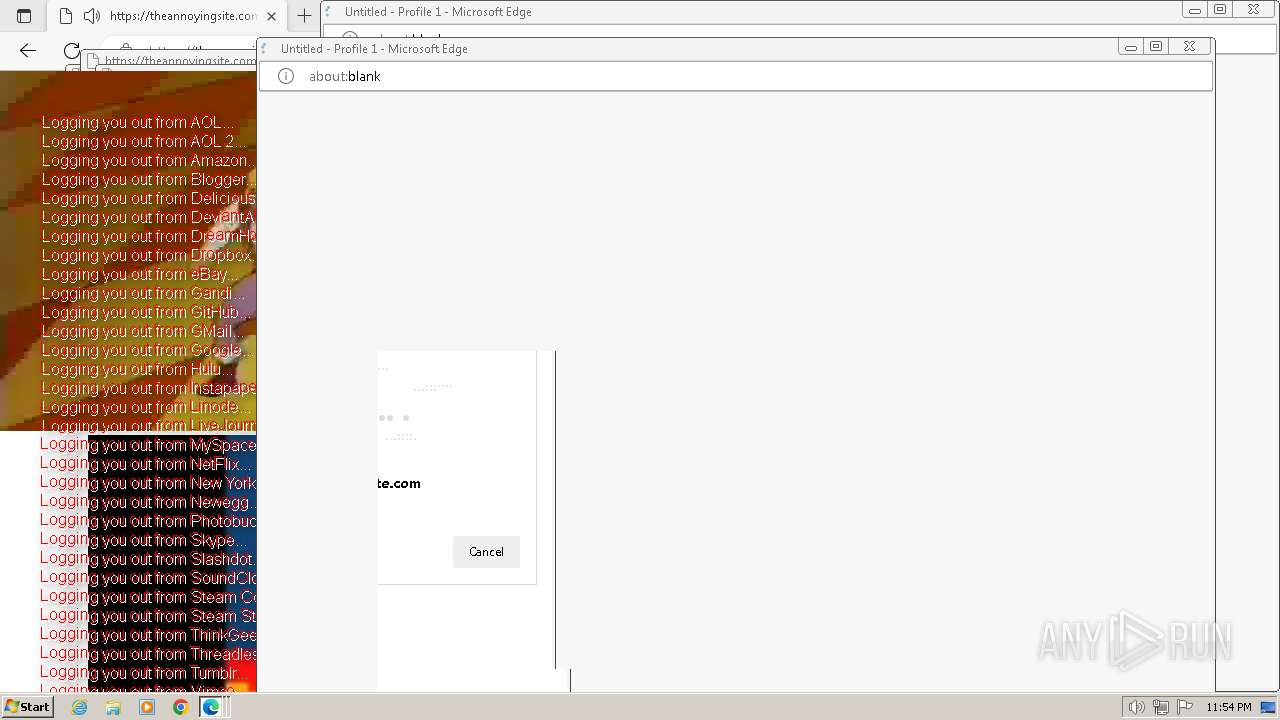Click the 11:54 PM clock
The height and width of the screenshot is (720, 1280).
coord(1228,707)
